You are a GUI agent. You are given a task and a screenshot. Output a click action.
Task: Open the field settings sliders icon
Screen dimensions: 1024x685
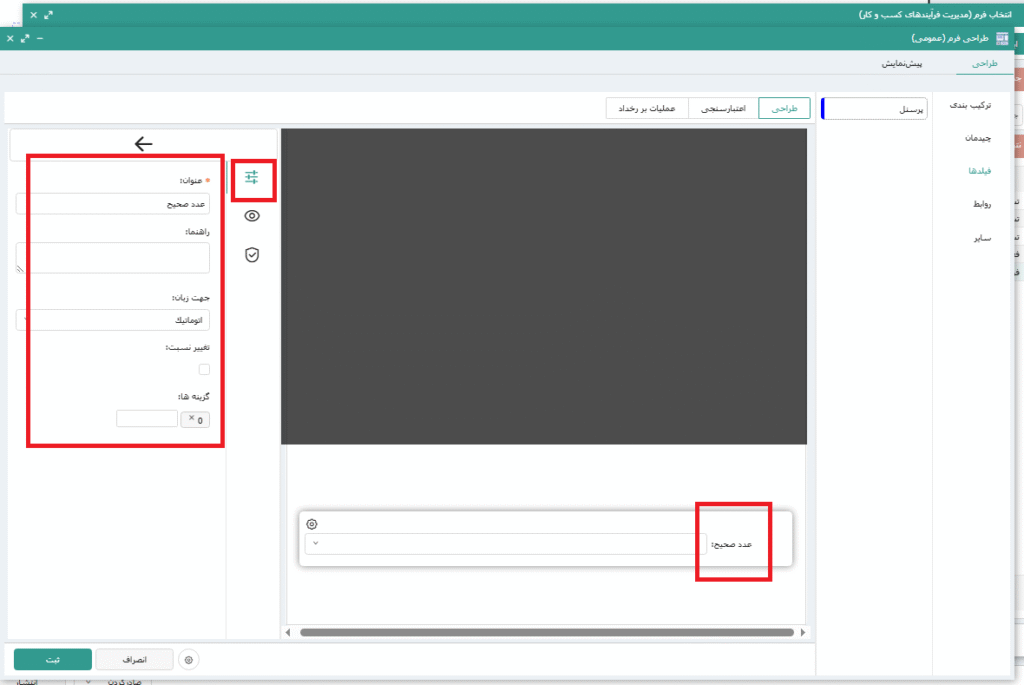tap(251, 177)
